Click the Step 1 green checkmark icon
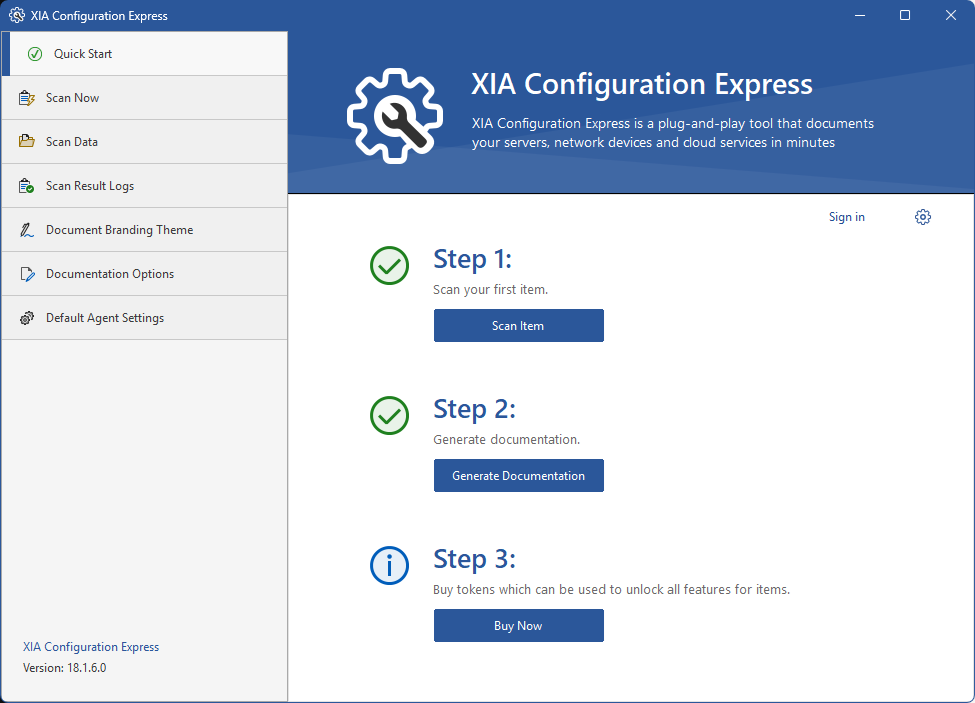This screenshot has width=975, height=703. (x=389, y=265)
